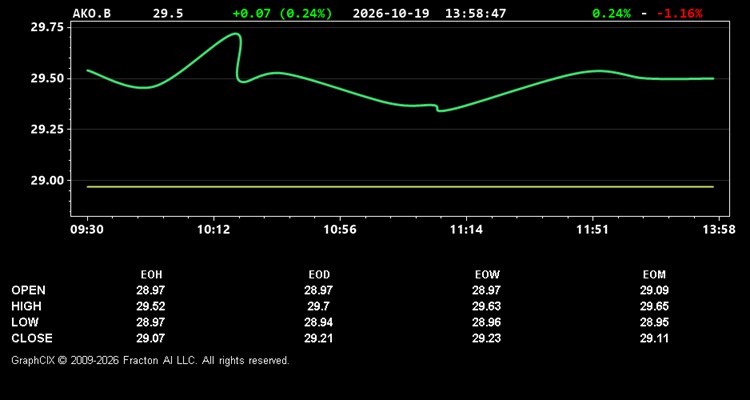Click the 29.25 y-axis label
The height and width of the screenshot is (400, 750).
tap(47, 129)
